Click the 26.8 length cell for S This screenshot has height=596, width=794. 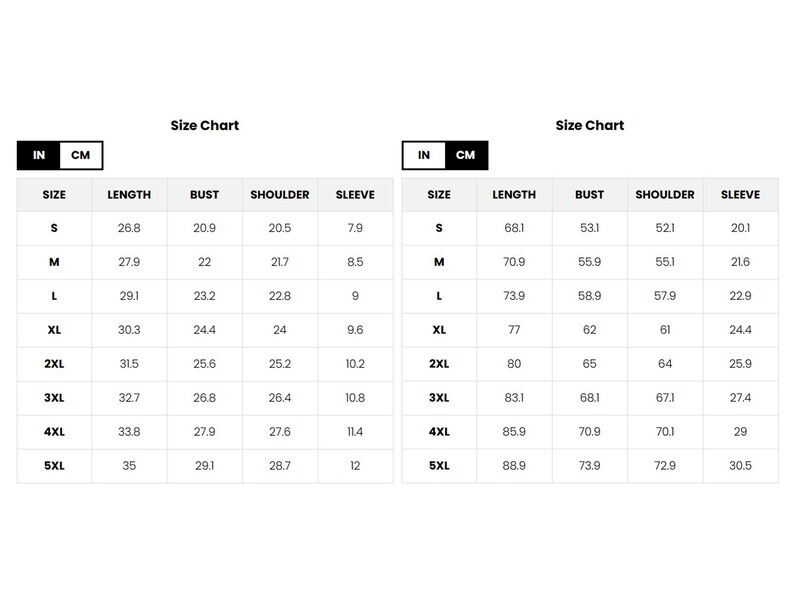coord(129,228)
